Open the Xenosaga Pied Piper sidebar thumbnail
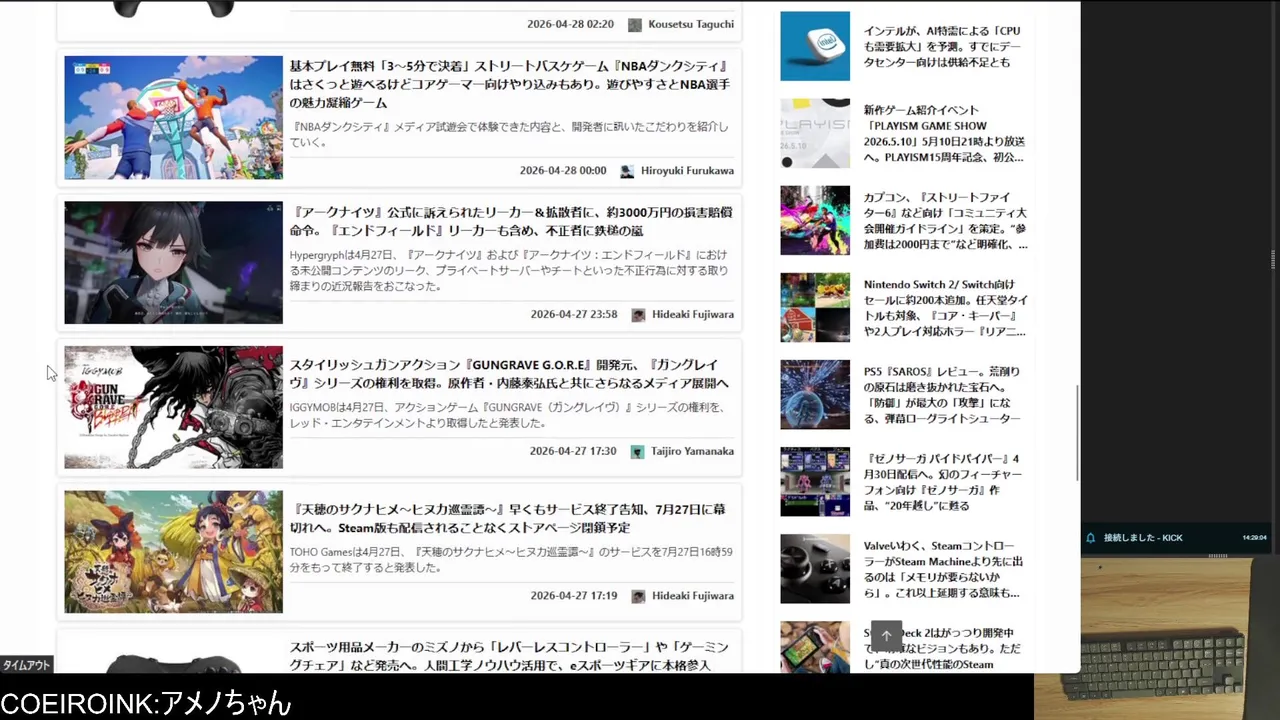This screenshot has width=1280, height=720. pyautogui.click(x=815, y=481)
